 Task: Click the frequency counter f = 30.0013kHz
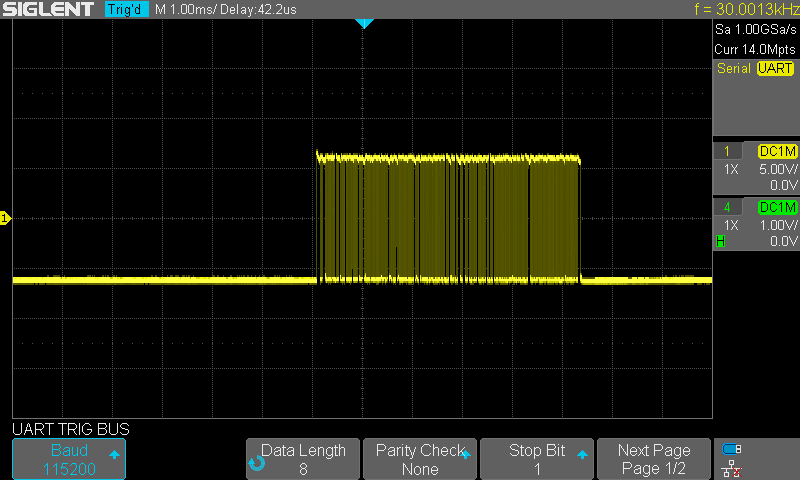pos(746,9)
